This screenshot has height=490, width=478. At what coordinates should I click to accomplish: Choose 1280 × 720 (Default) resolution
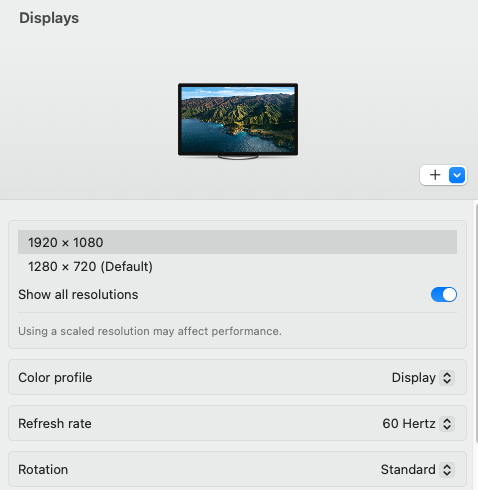pos(237,266)
